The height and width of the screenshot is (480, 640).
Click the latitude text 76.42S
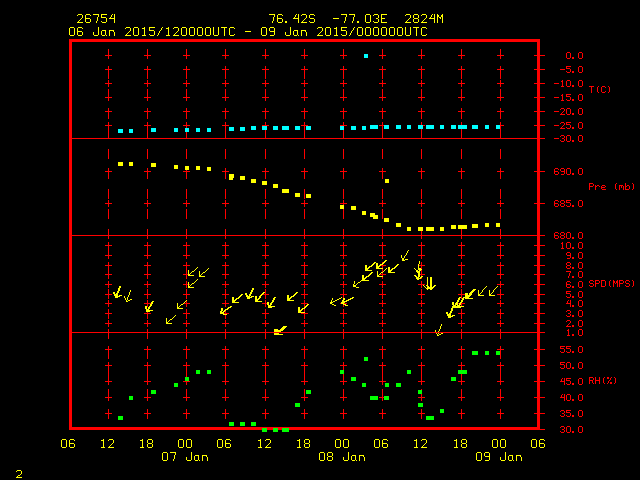pyautogui.click(x=292, y=19)
